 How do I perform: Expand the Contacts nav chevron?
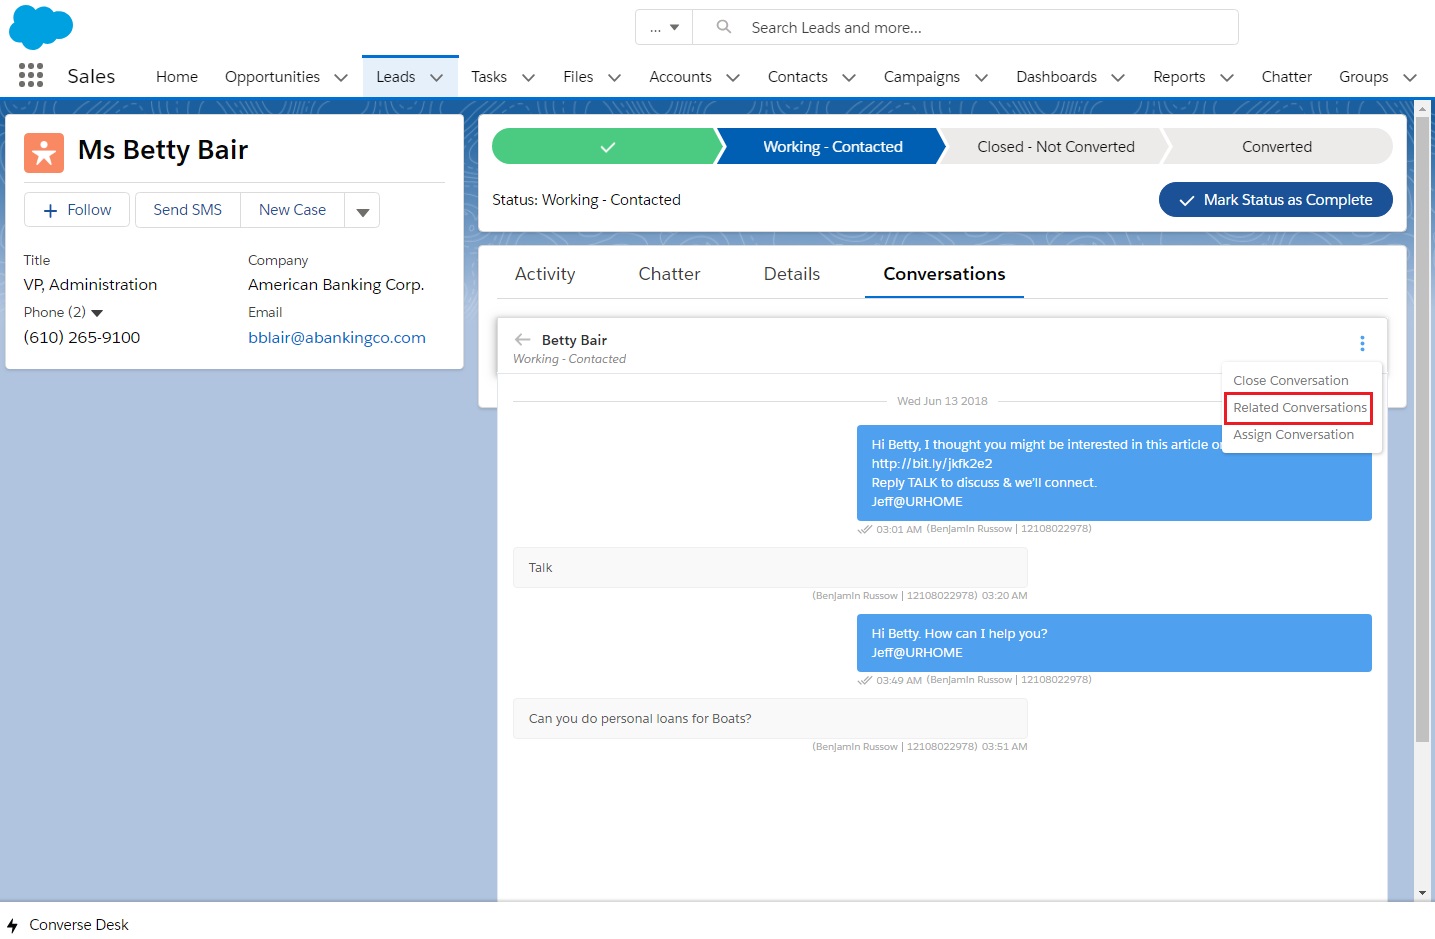coord(849,77)
